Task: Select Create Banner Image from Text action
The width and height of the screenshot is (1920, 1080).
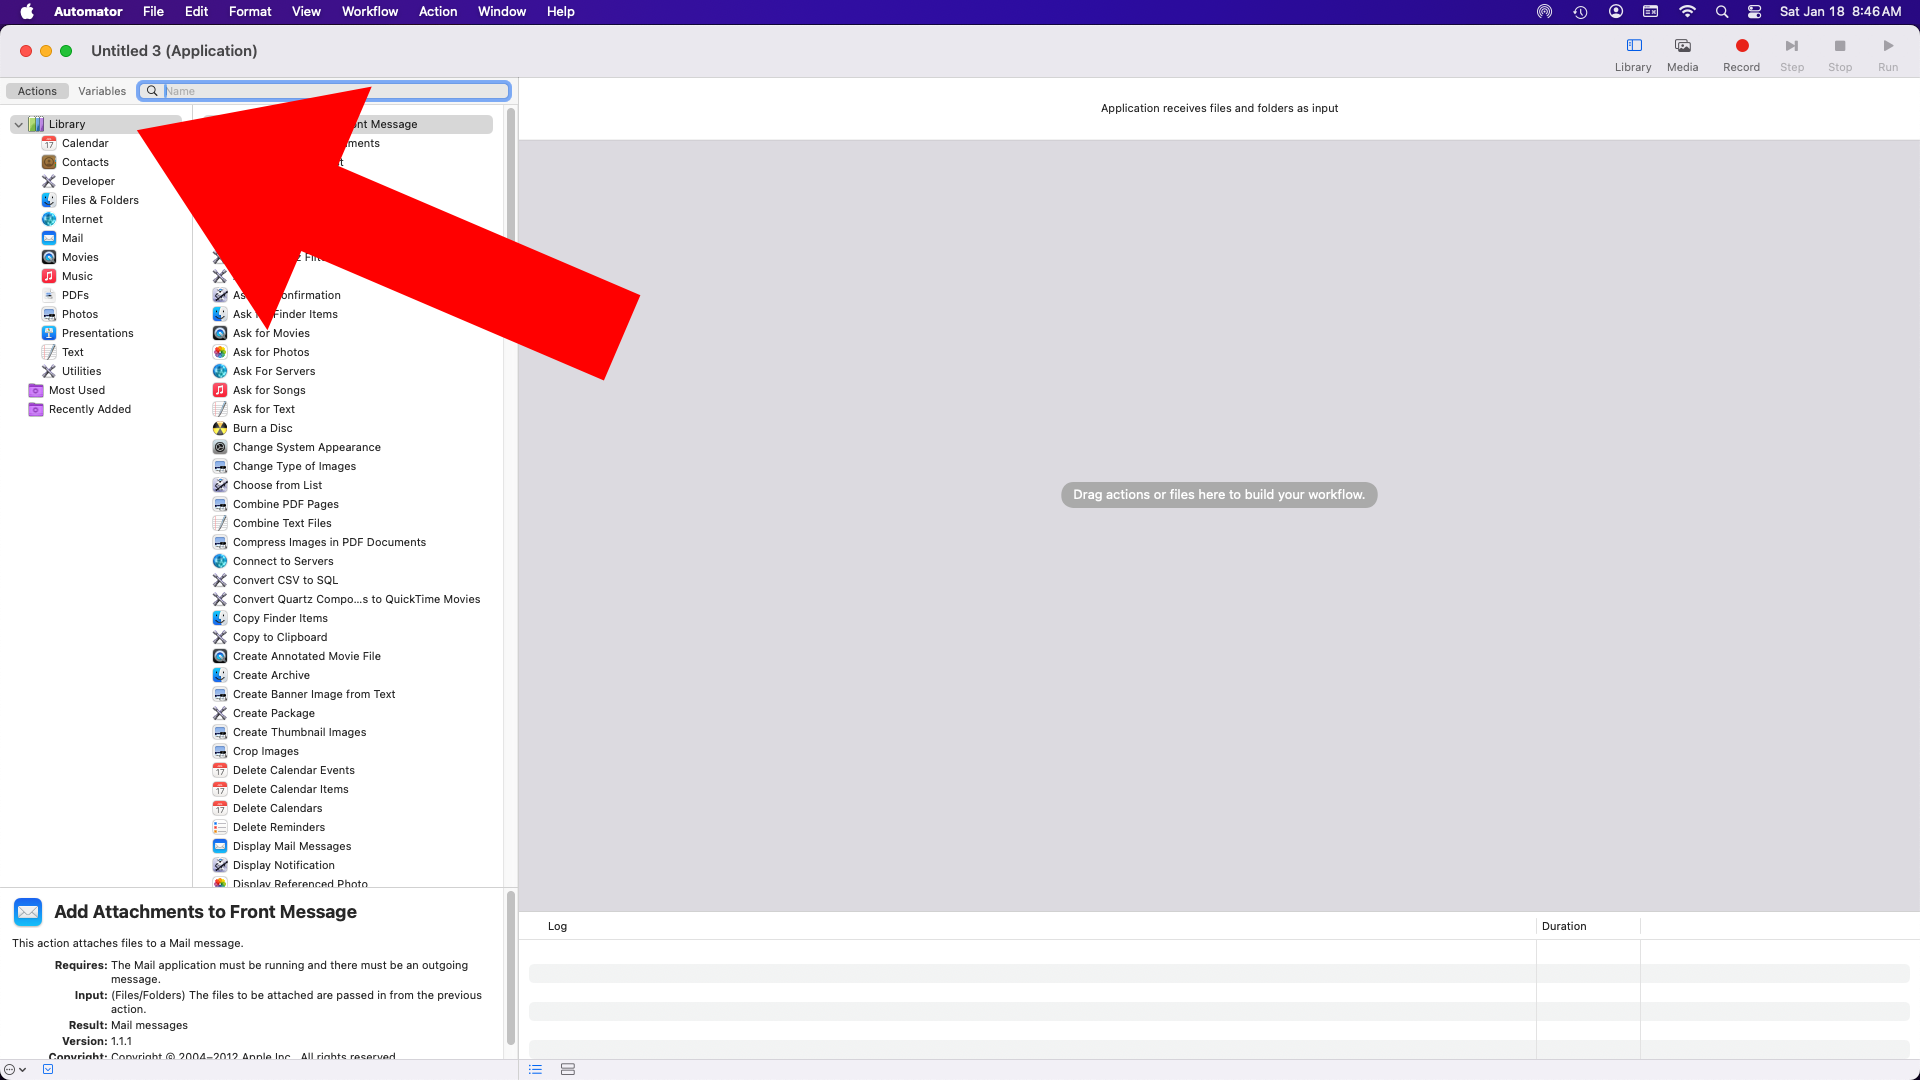Action: tap(314, 694)
